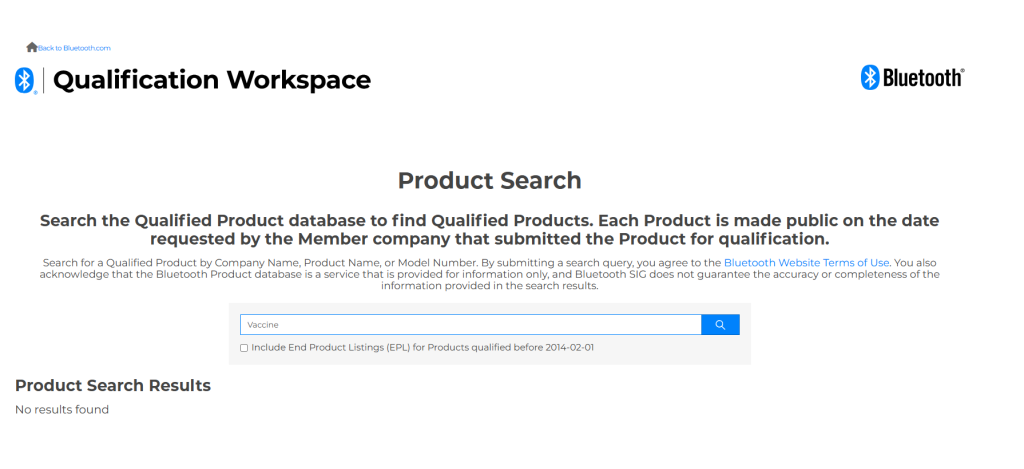Click the home icon beside Back to Bluetooth.com
The height and width of the screenshot is (469, 1024).
(31, 47)
